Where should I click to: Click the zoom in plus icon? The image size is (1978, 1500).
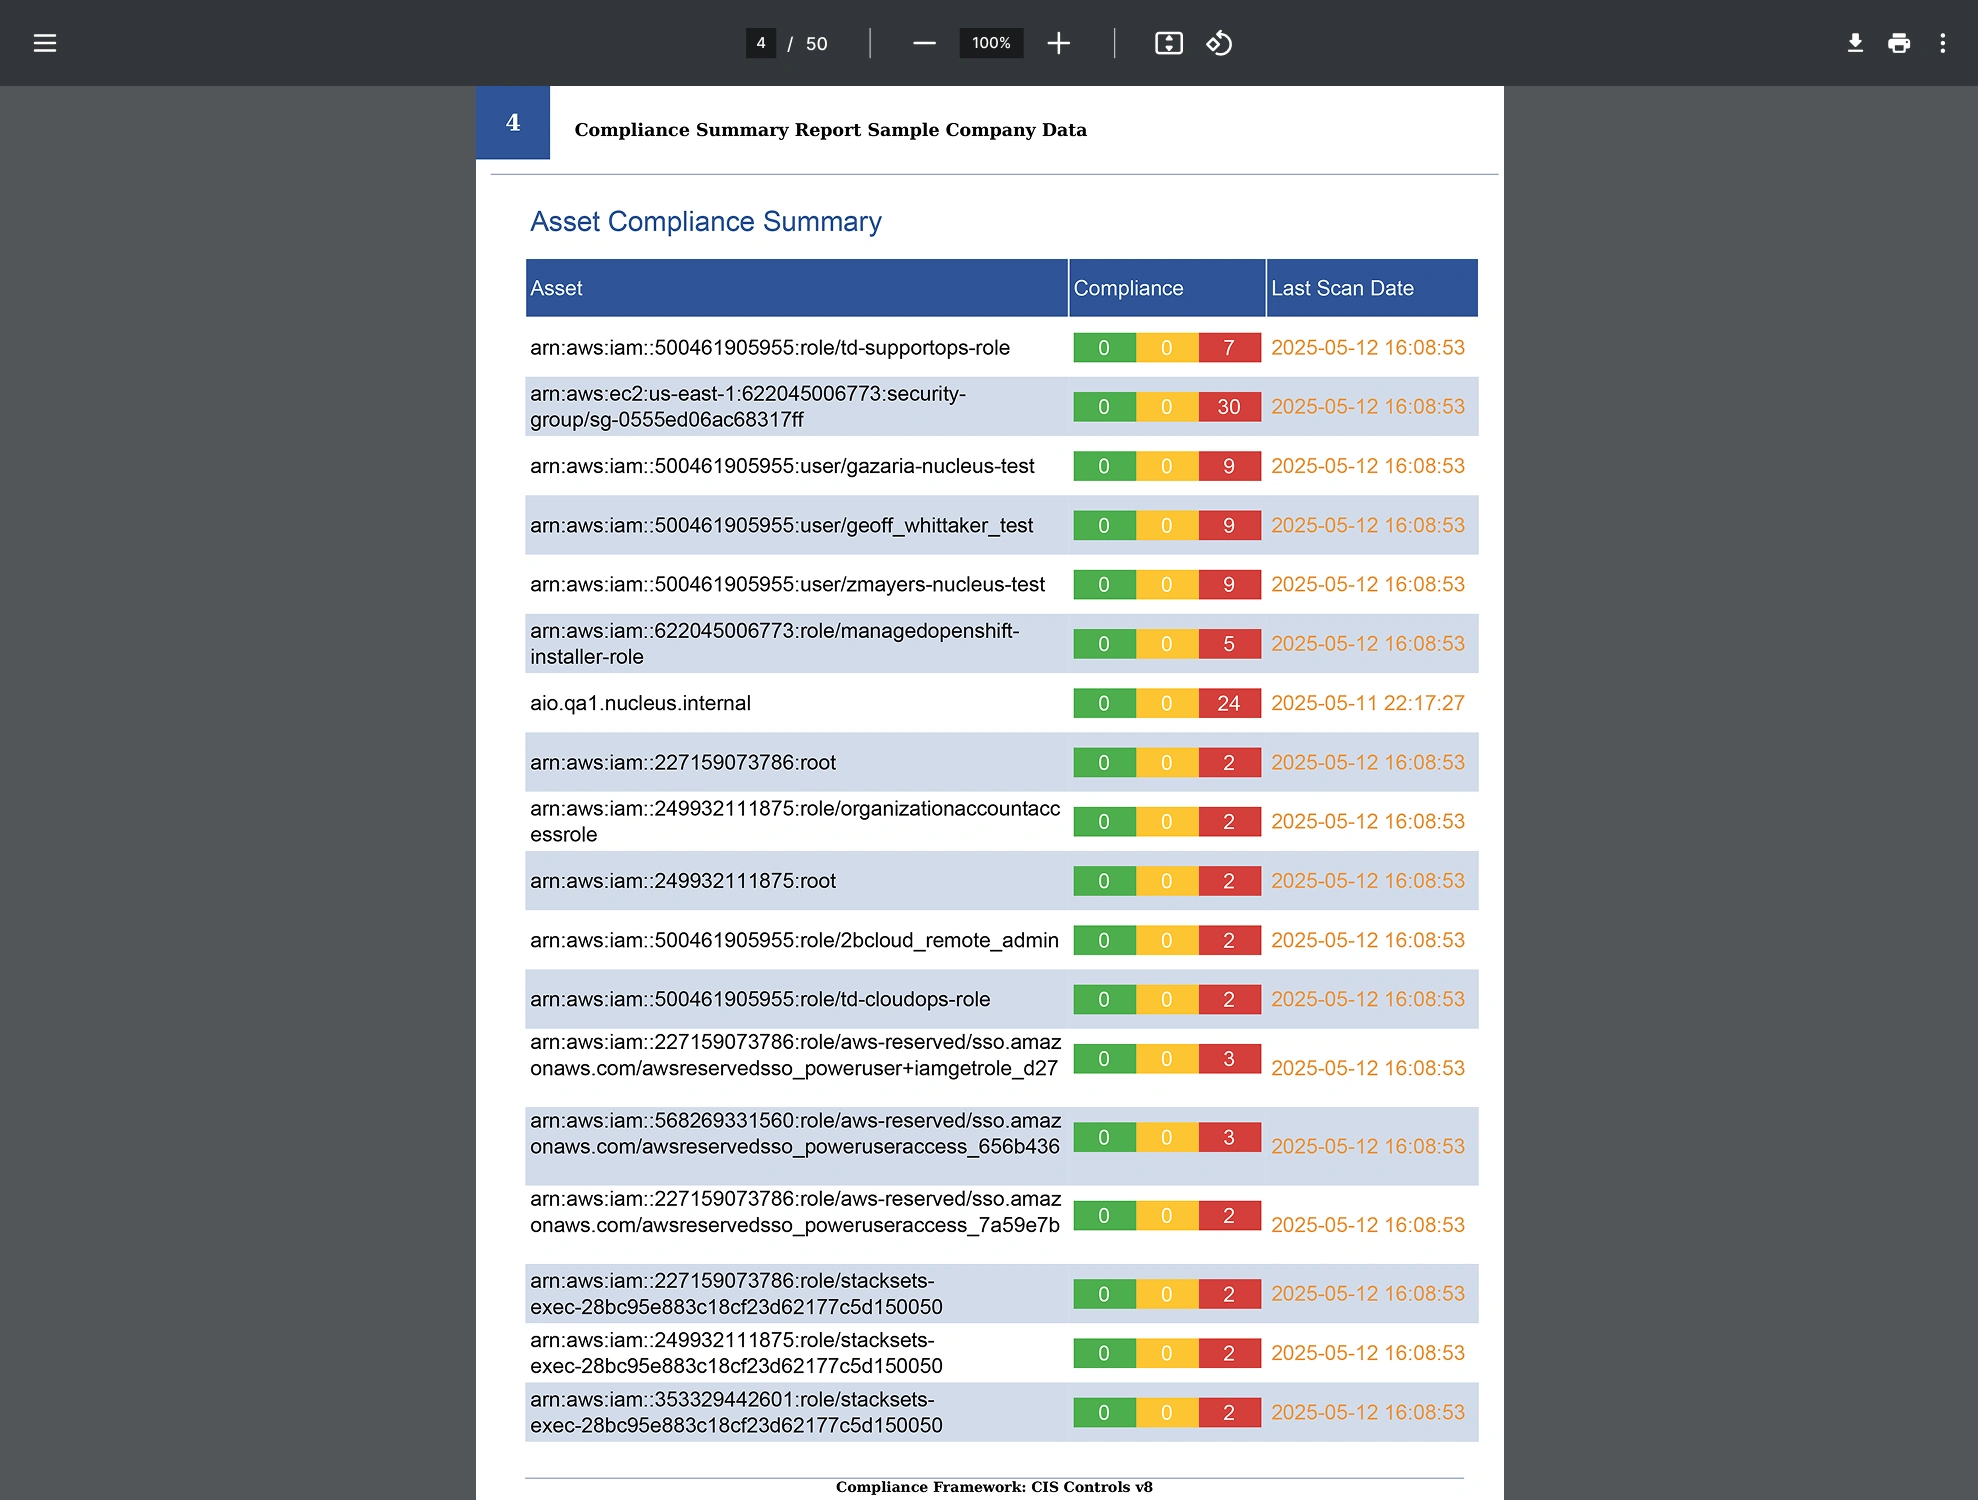tap(1058, 43)
